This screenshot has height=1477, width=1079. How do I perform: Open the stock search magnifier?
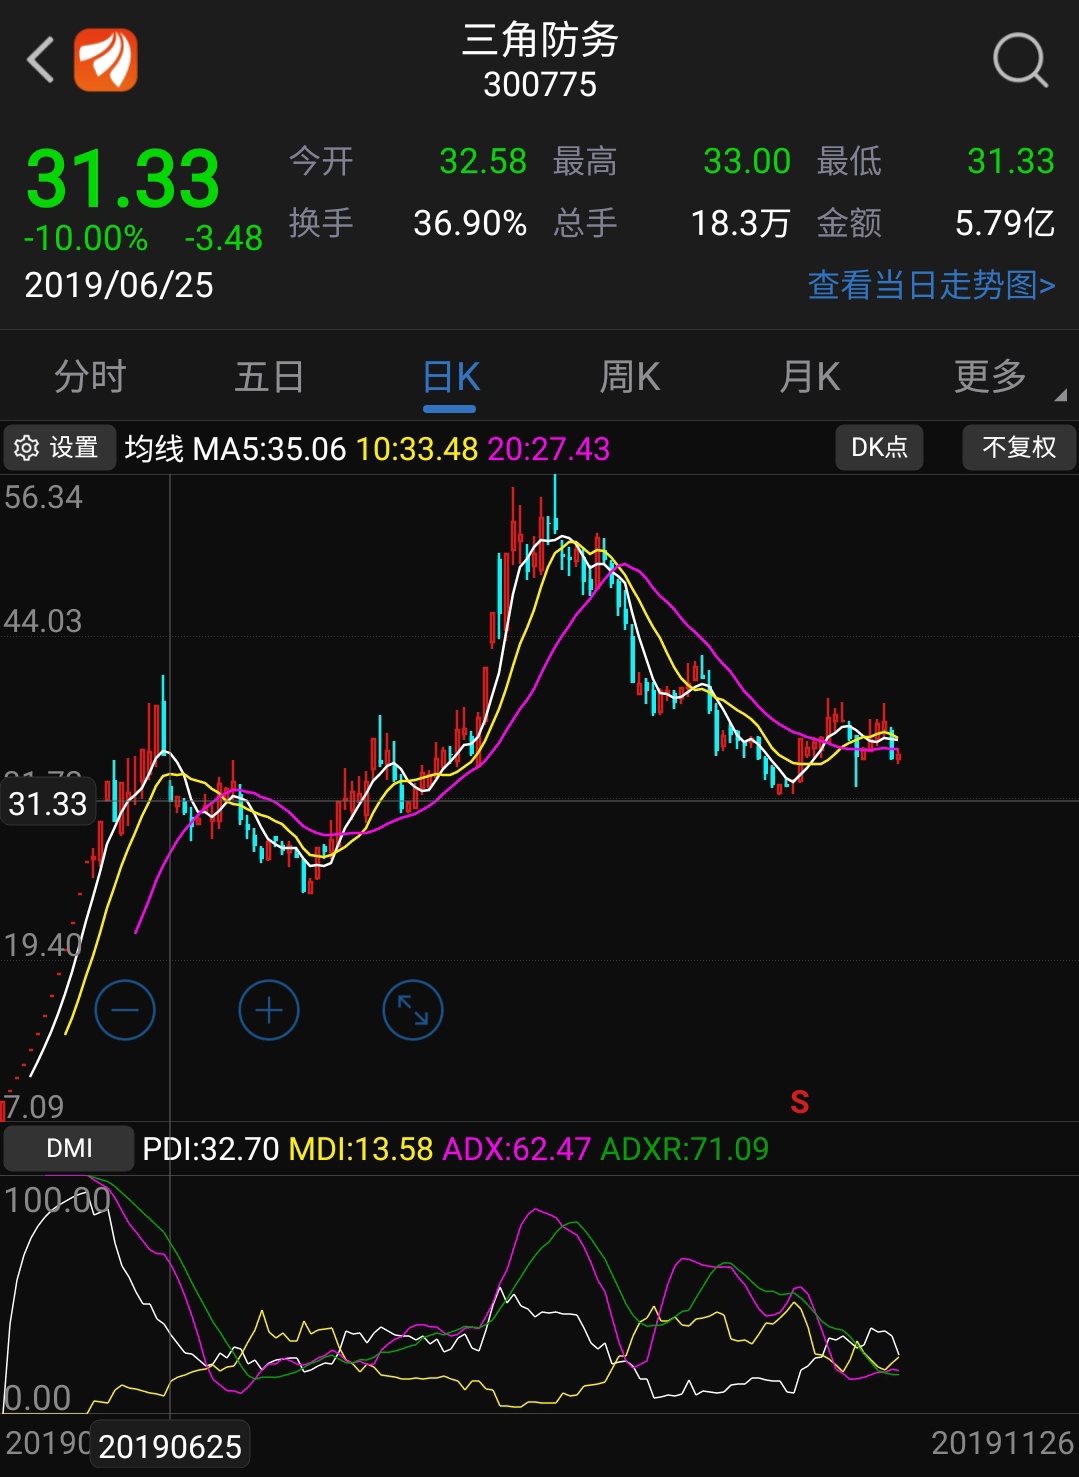[1019, 60]
